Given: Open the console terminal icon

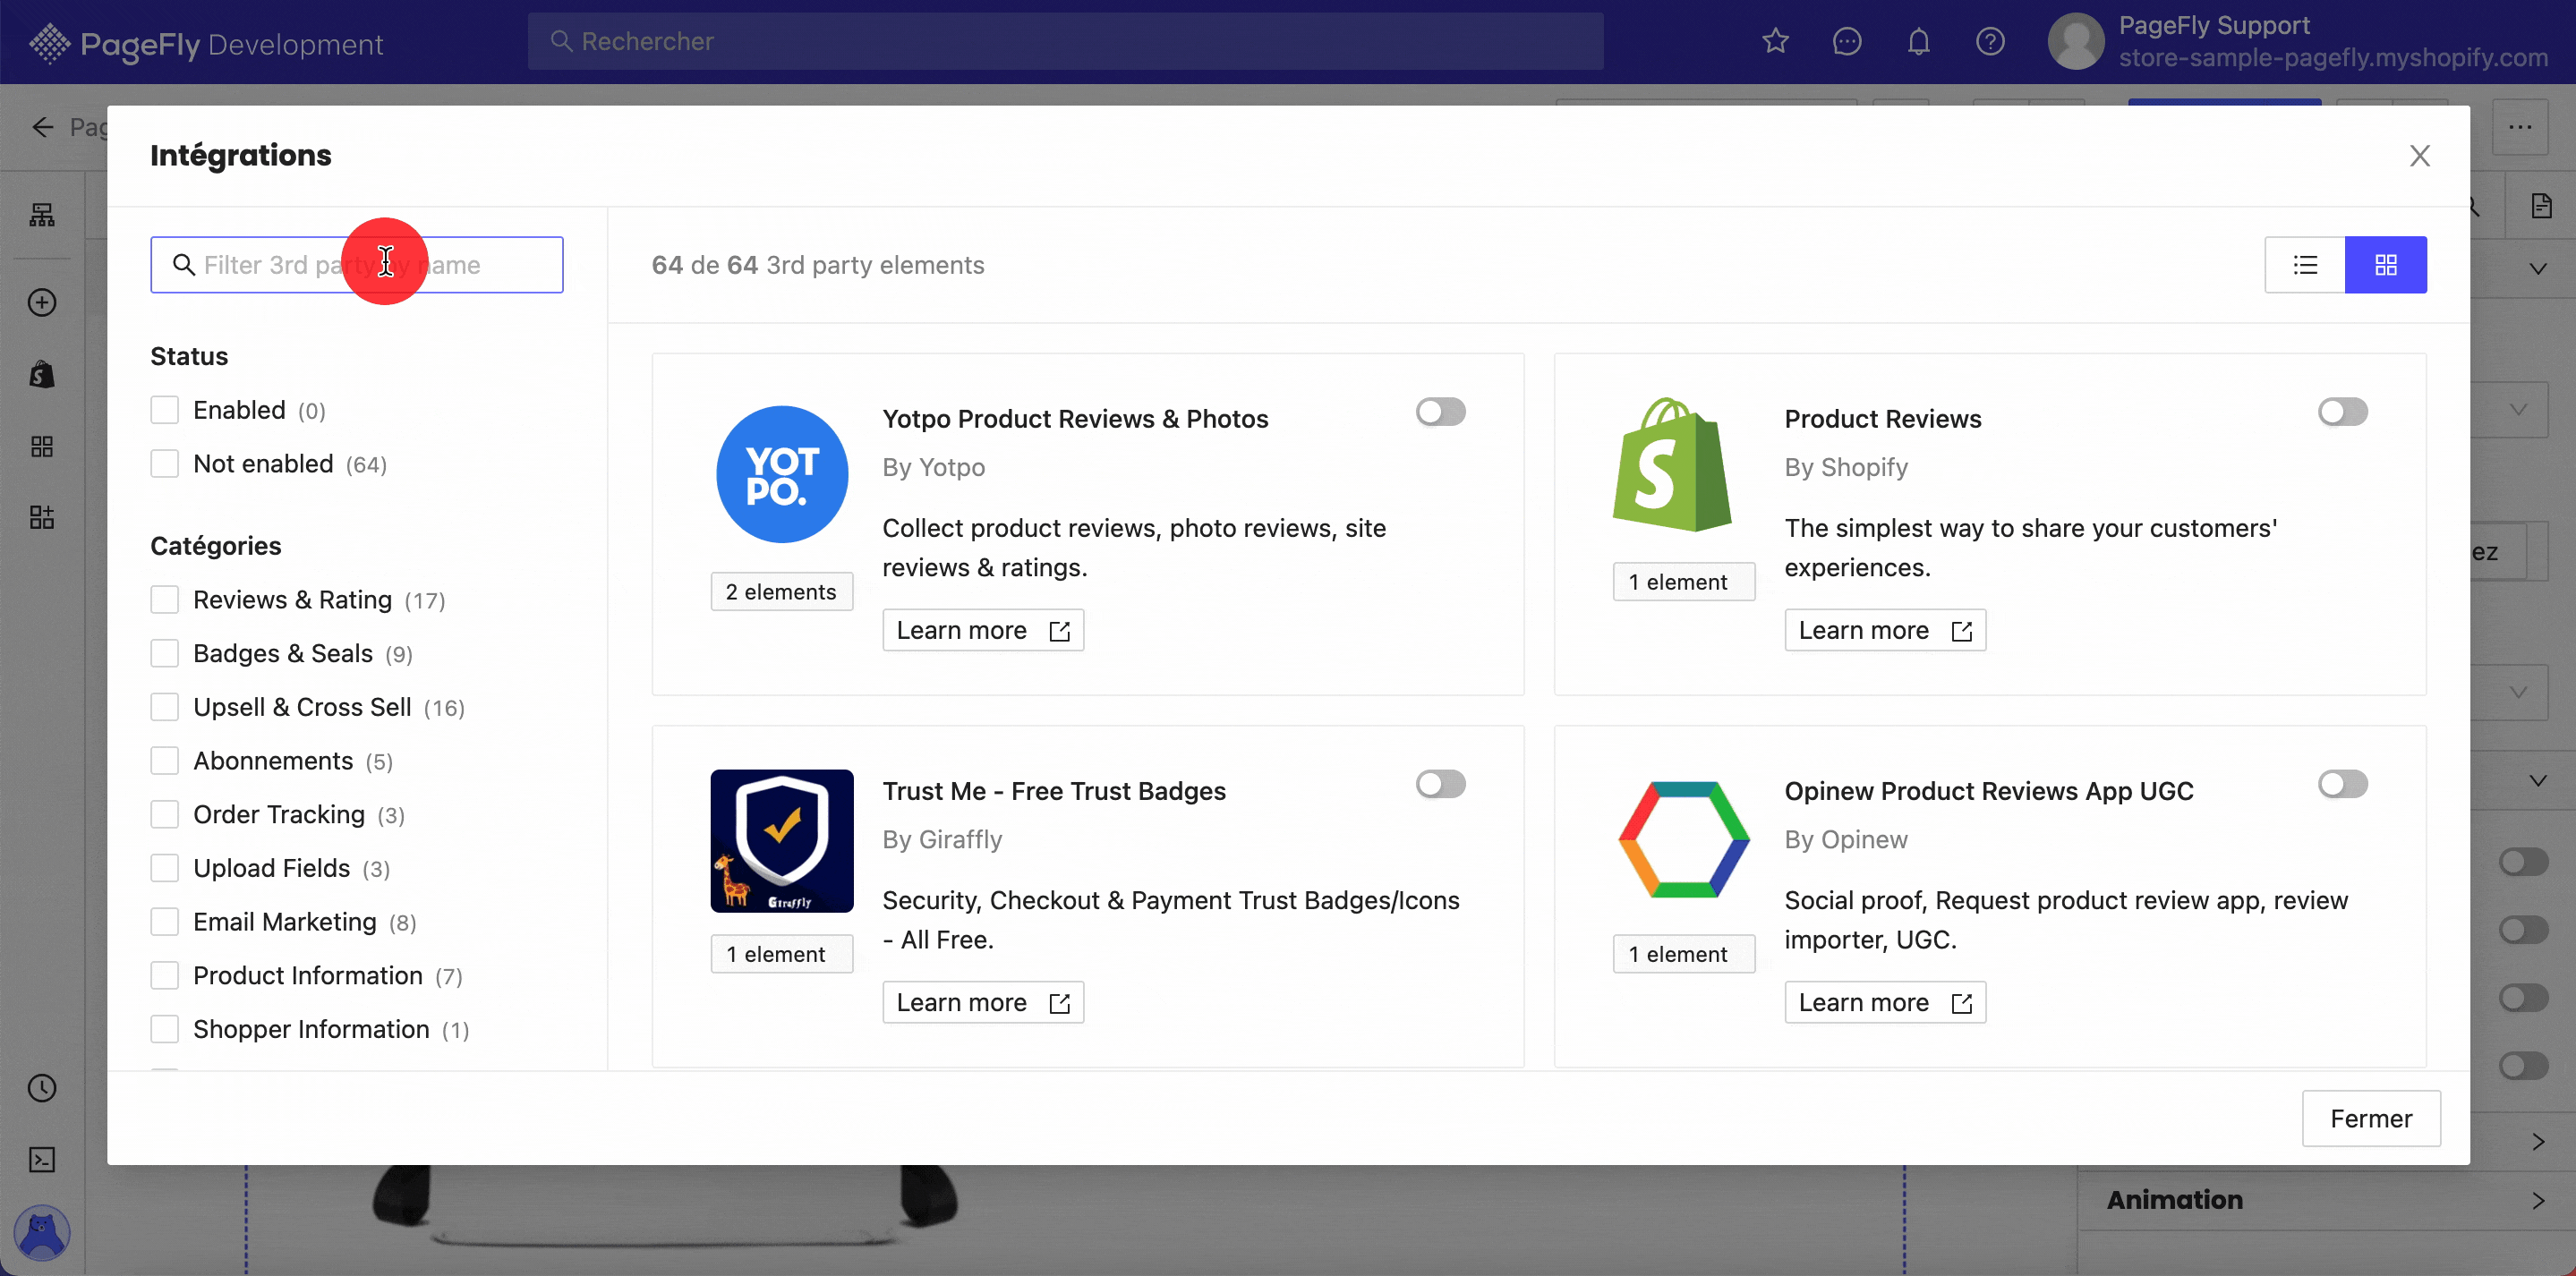Looking at the screenshot, I should 42,1159.
